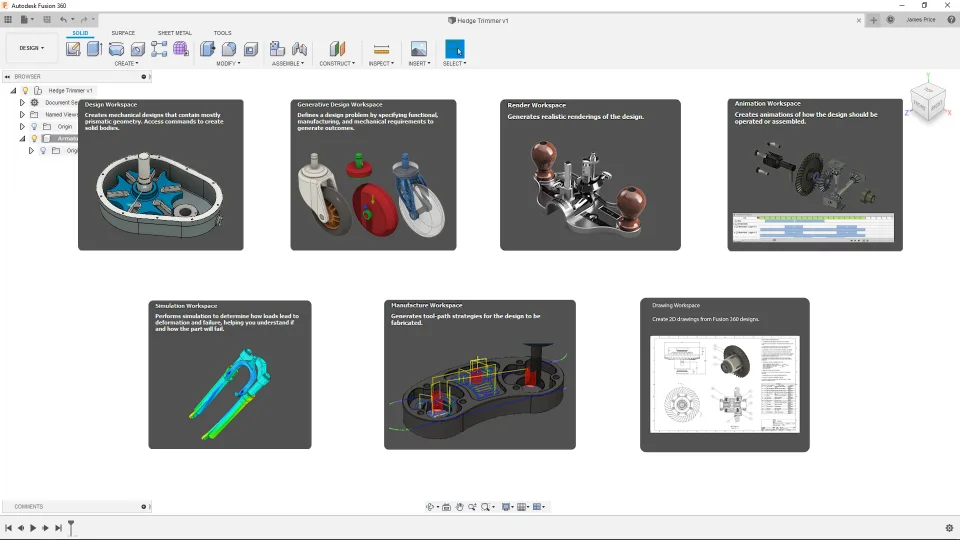960x540 pixels.
Task: Open the INSPECT dropdown menu
Action: [381, 64]
